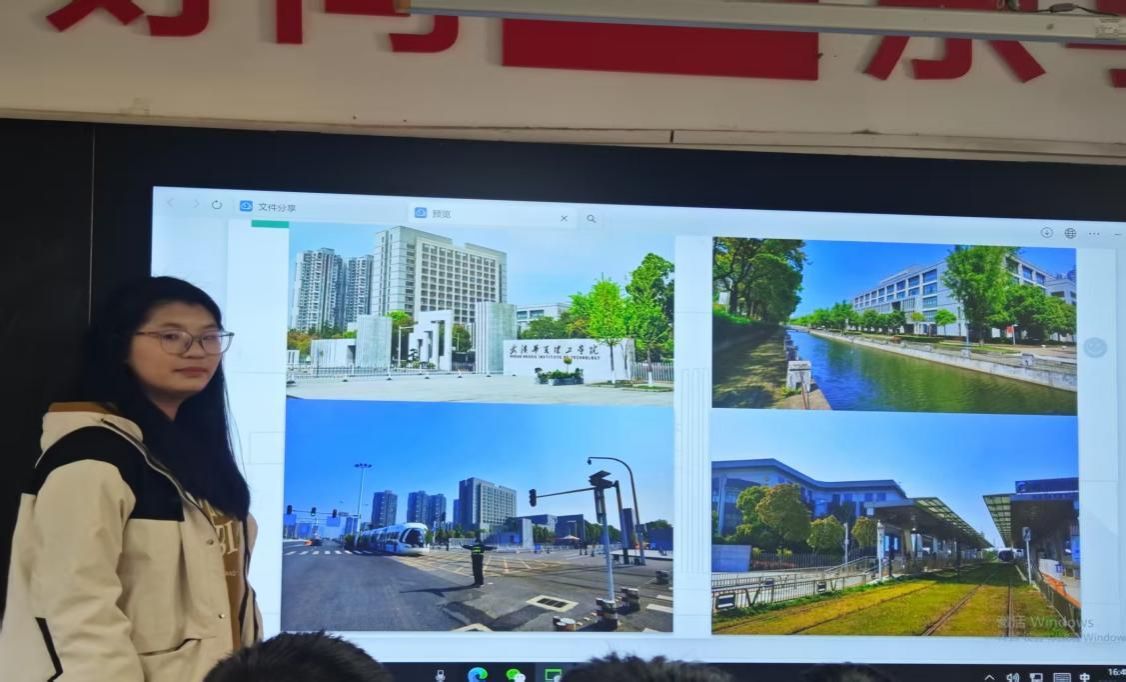Open the three-dot more options menu
This screenshot has height=682, width=1126.
point(1095,234)
